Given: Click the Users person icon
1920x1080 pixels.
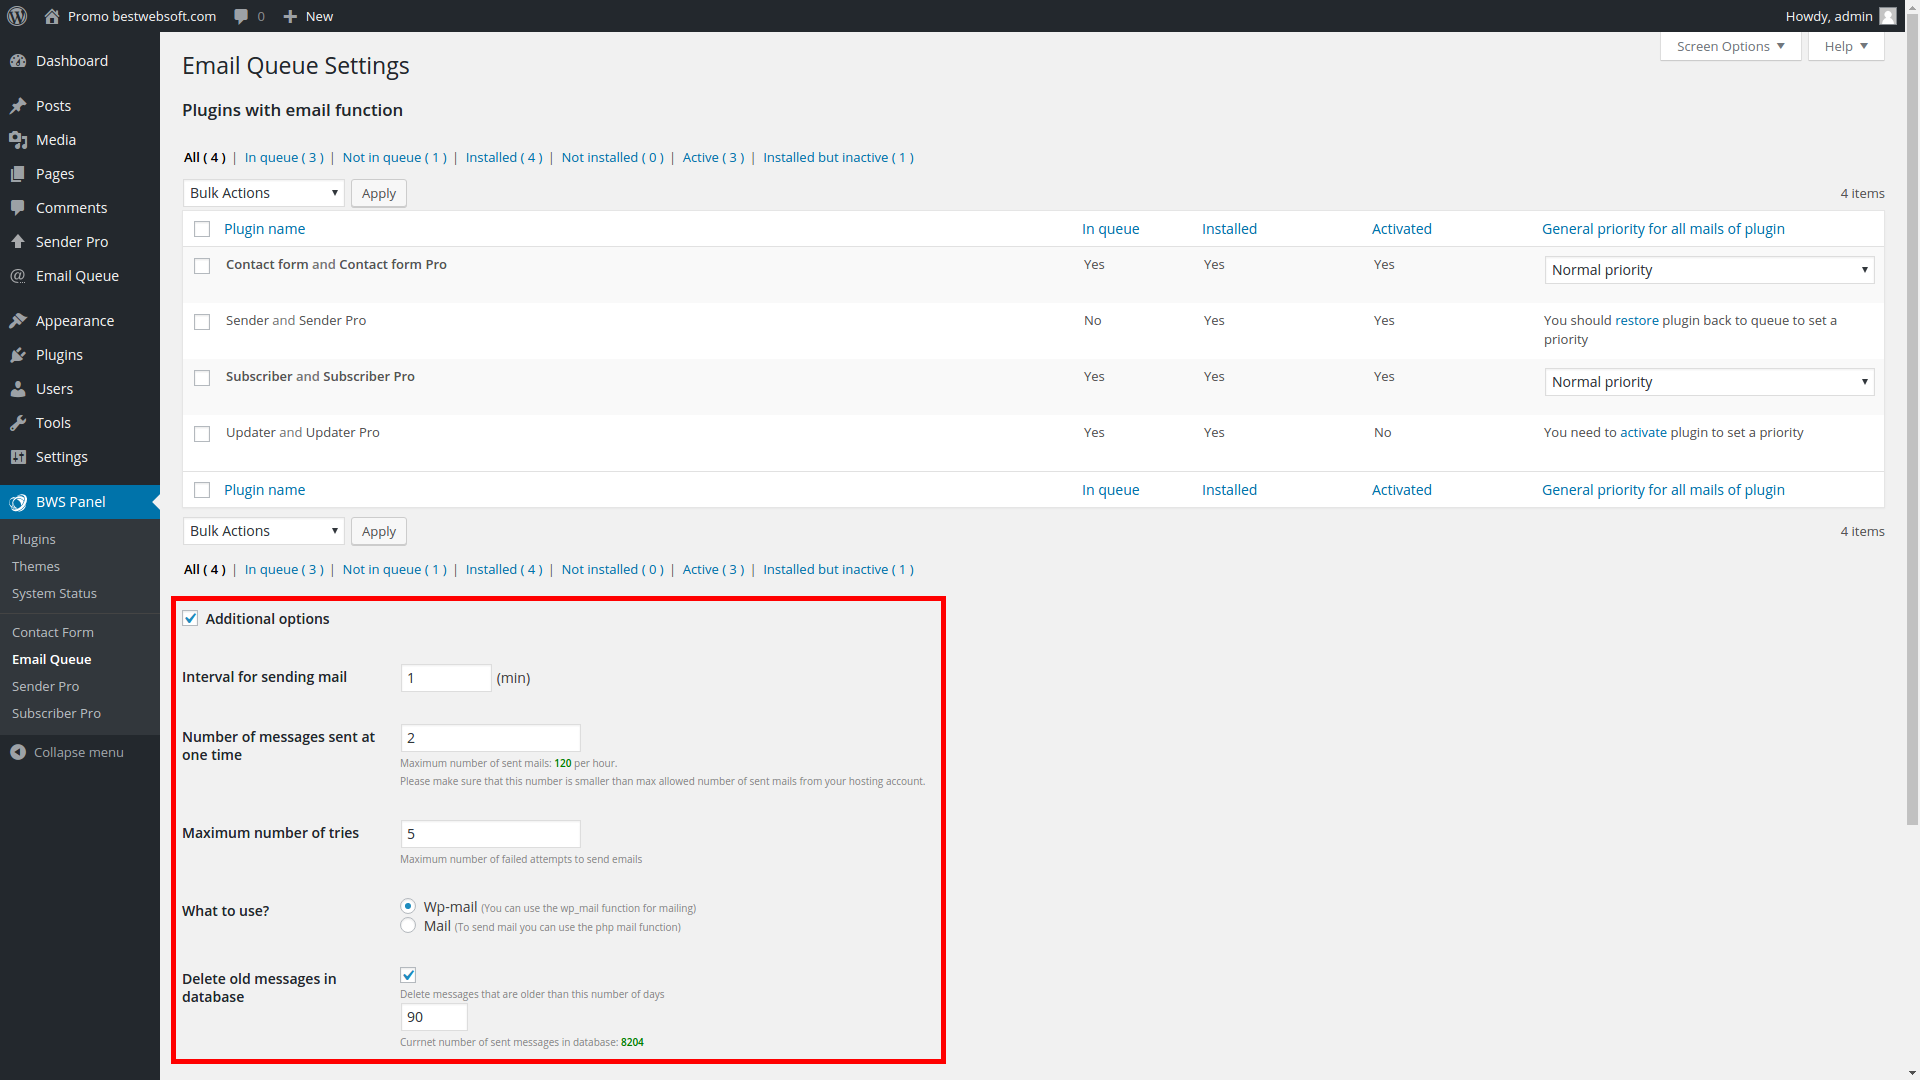Looking at the screenshot, I should coord(18,389).
